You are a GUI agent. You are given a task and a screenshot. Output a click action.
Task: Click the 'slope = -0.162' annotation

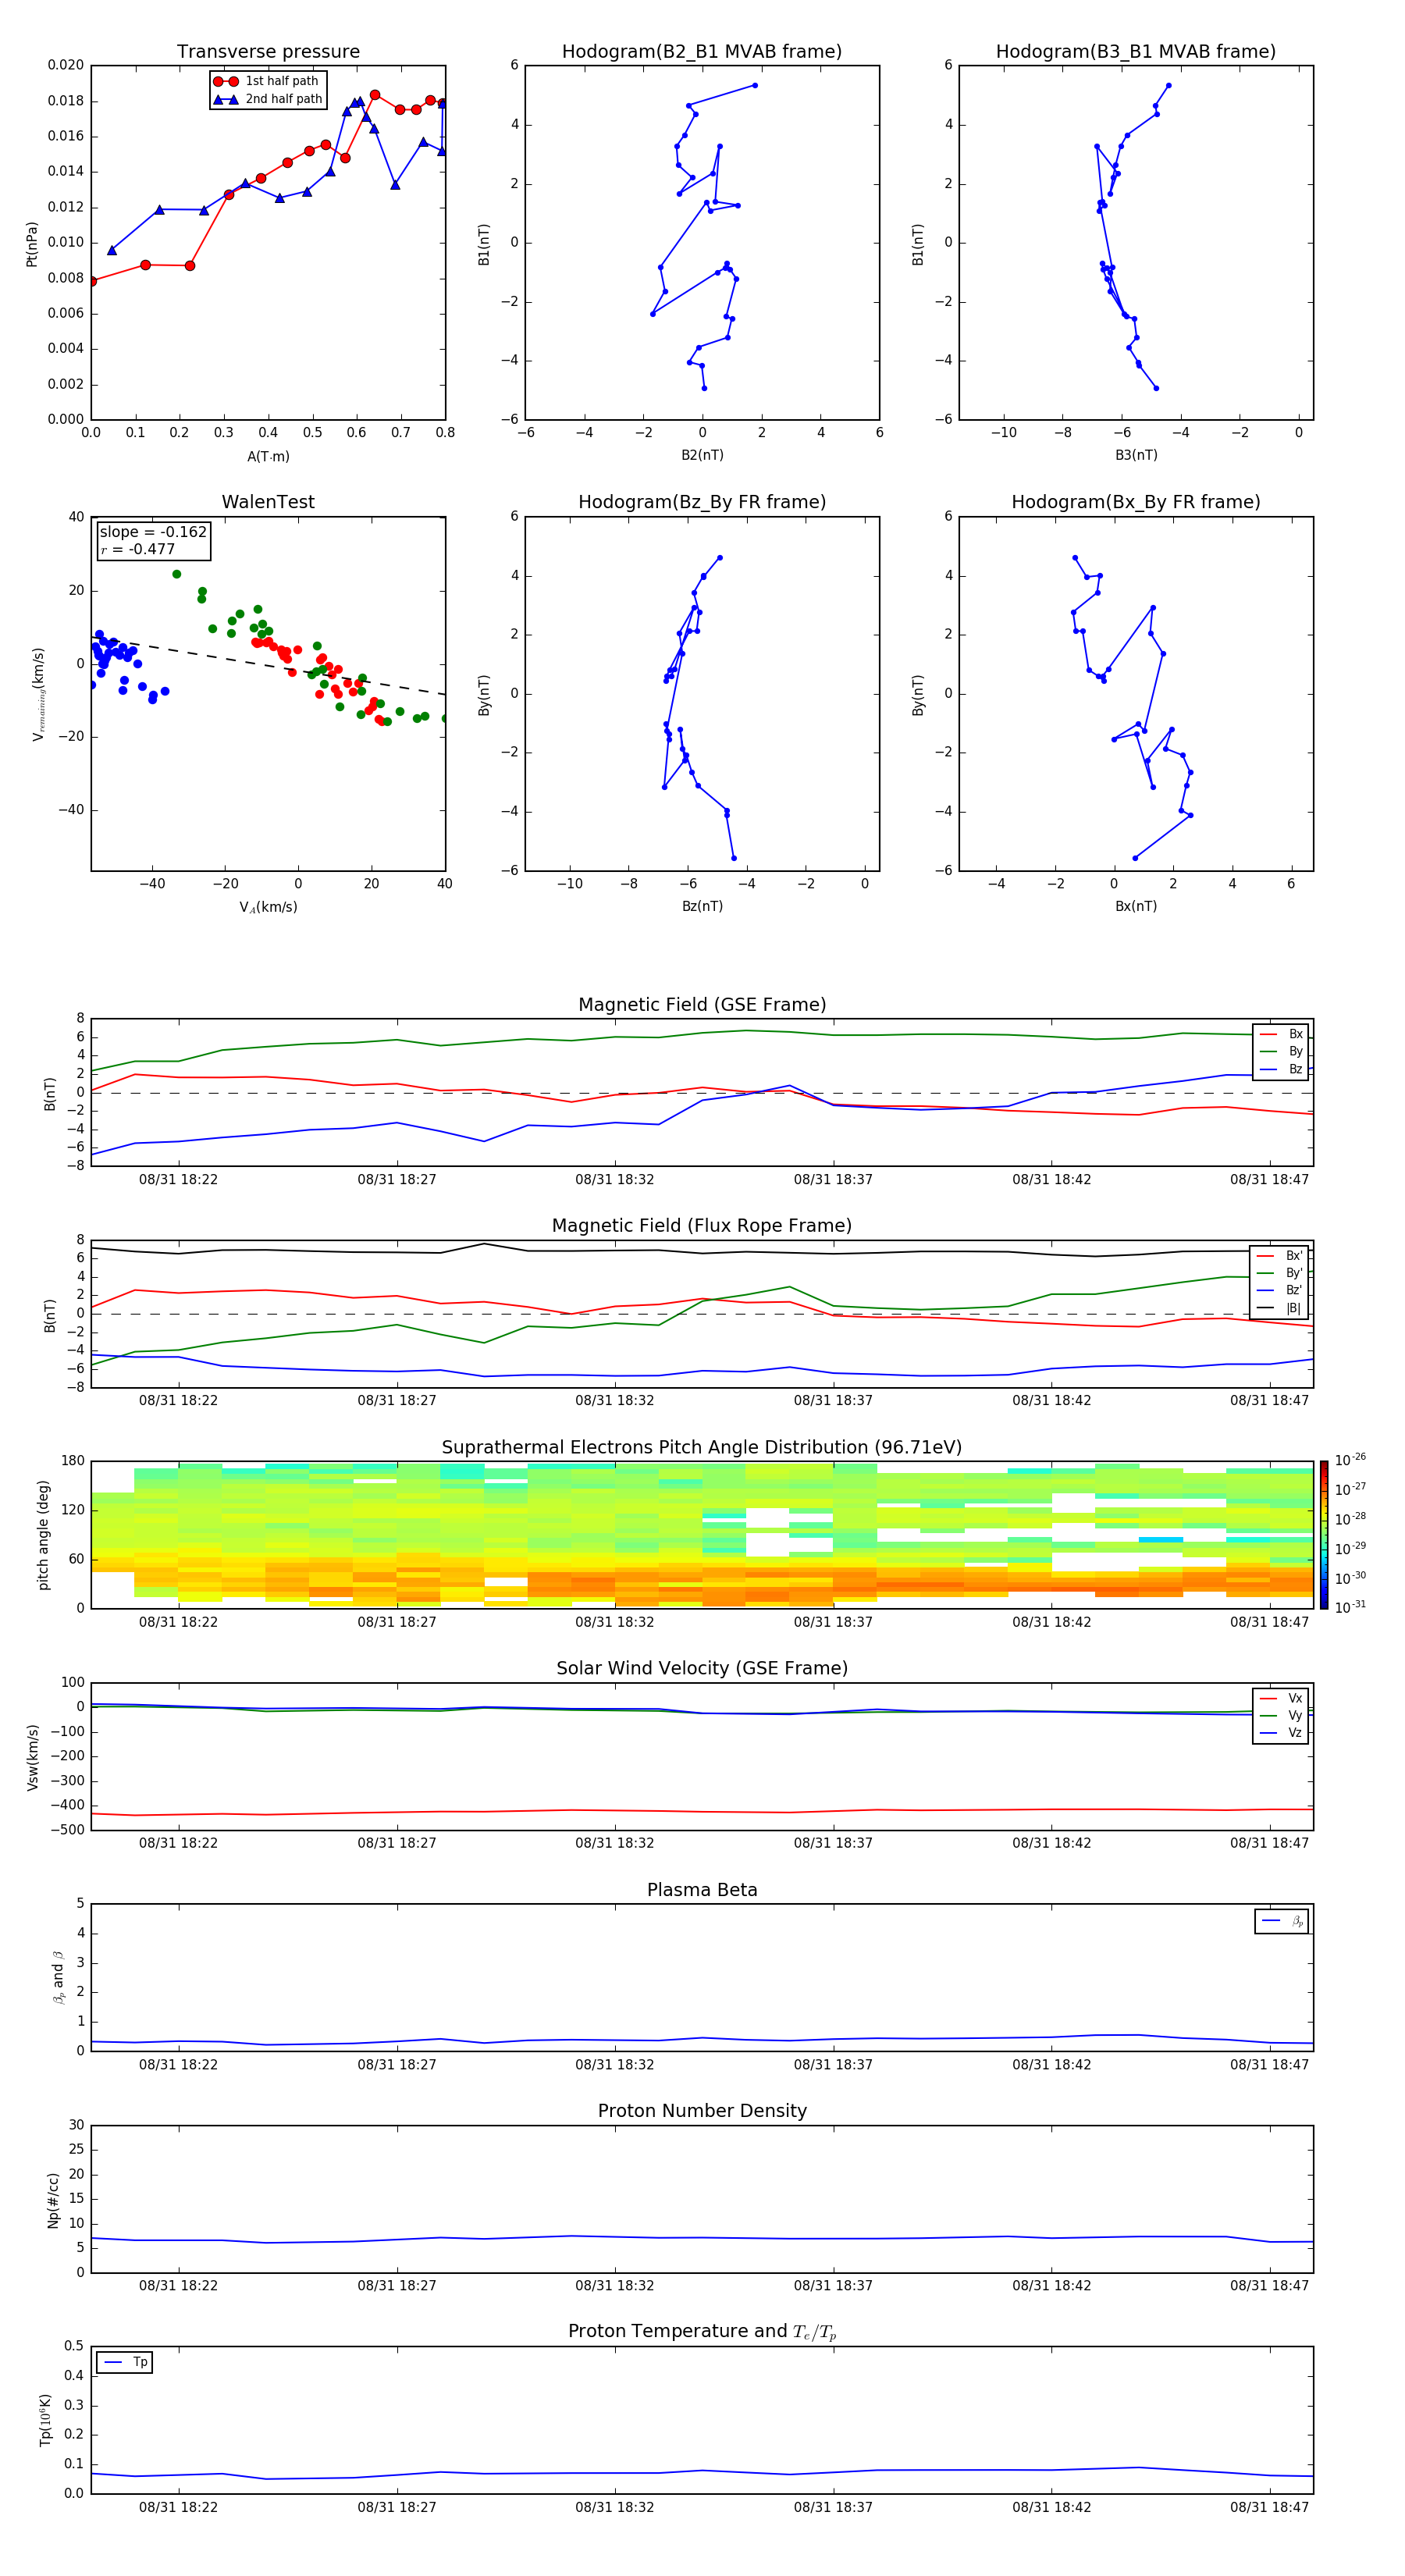click(153, 532)
